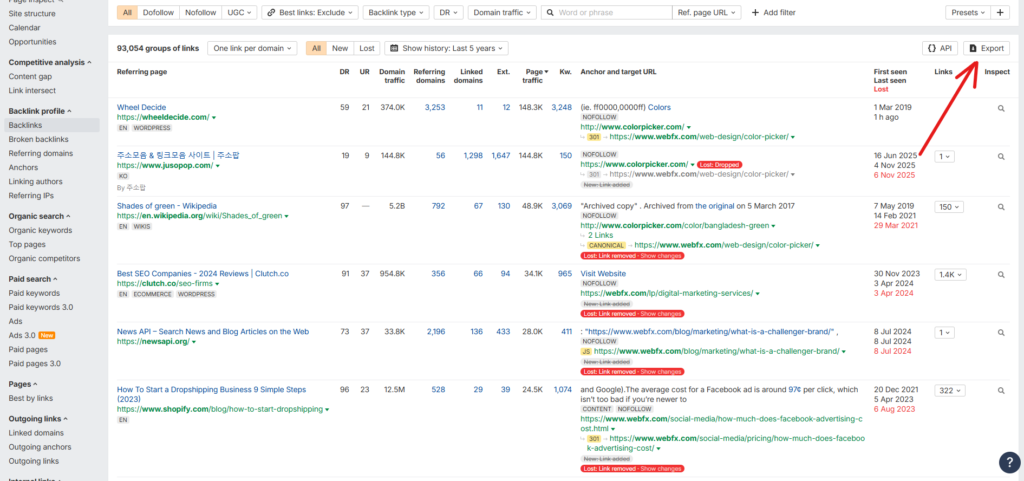Click Add filter
Viewport: 1024px width, 481px height.
(x=773, y=13)
